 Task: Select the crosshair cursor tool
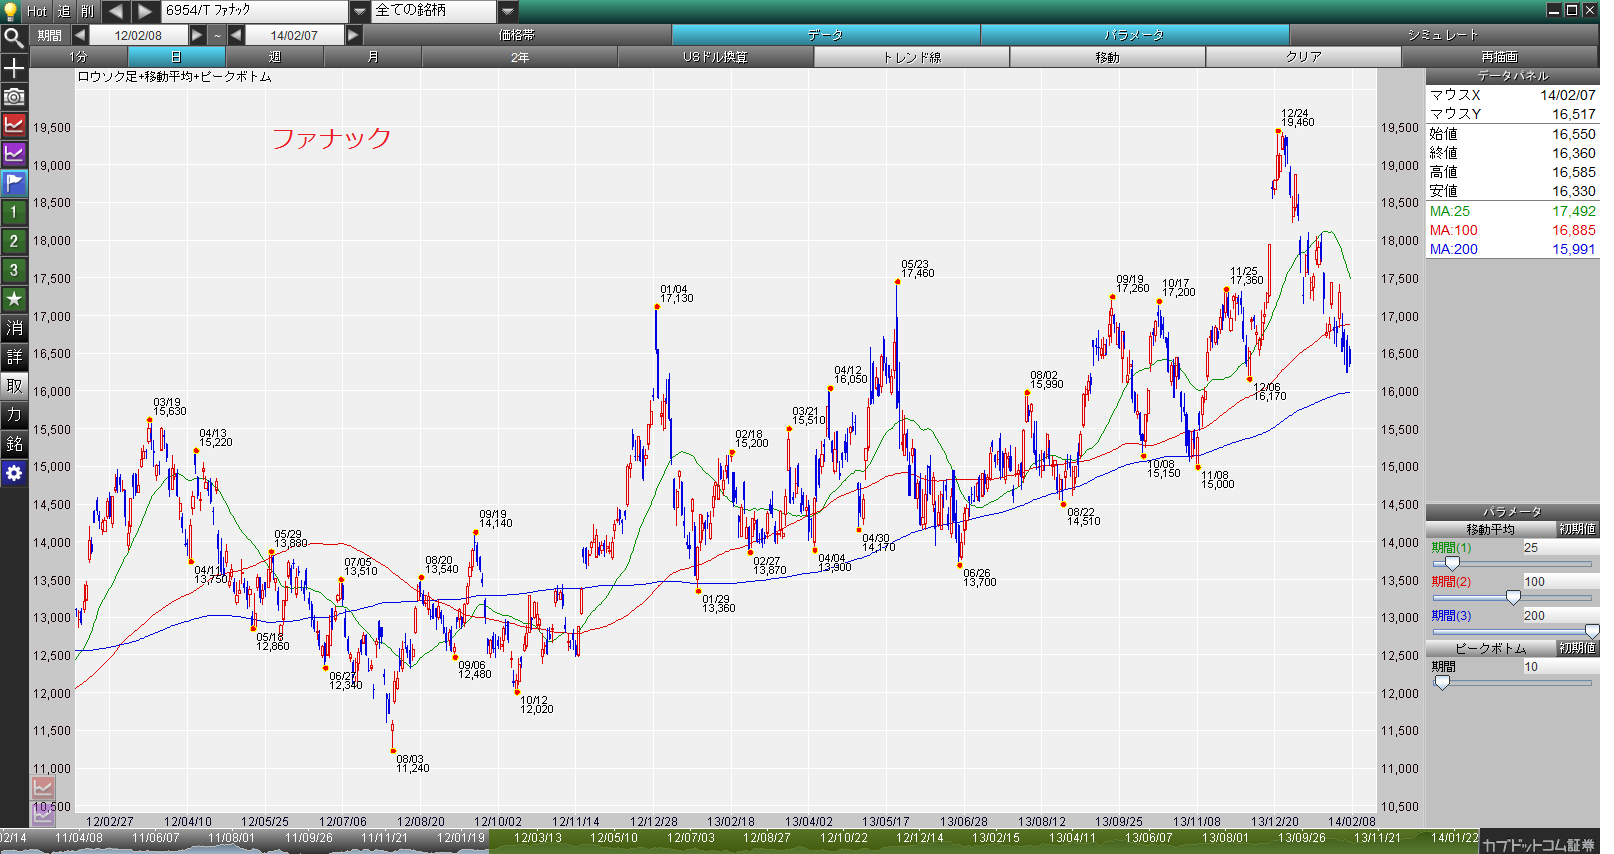pos(14,68)
